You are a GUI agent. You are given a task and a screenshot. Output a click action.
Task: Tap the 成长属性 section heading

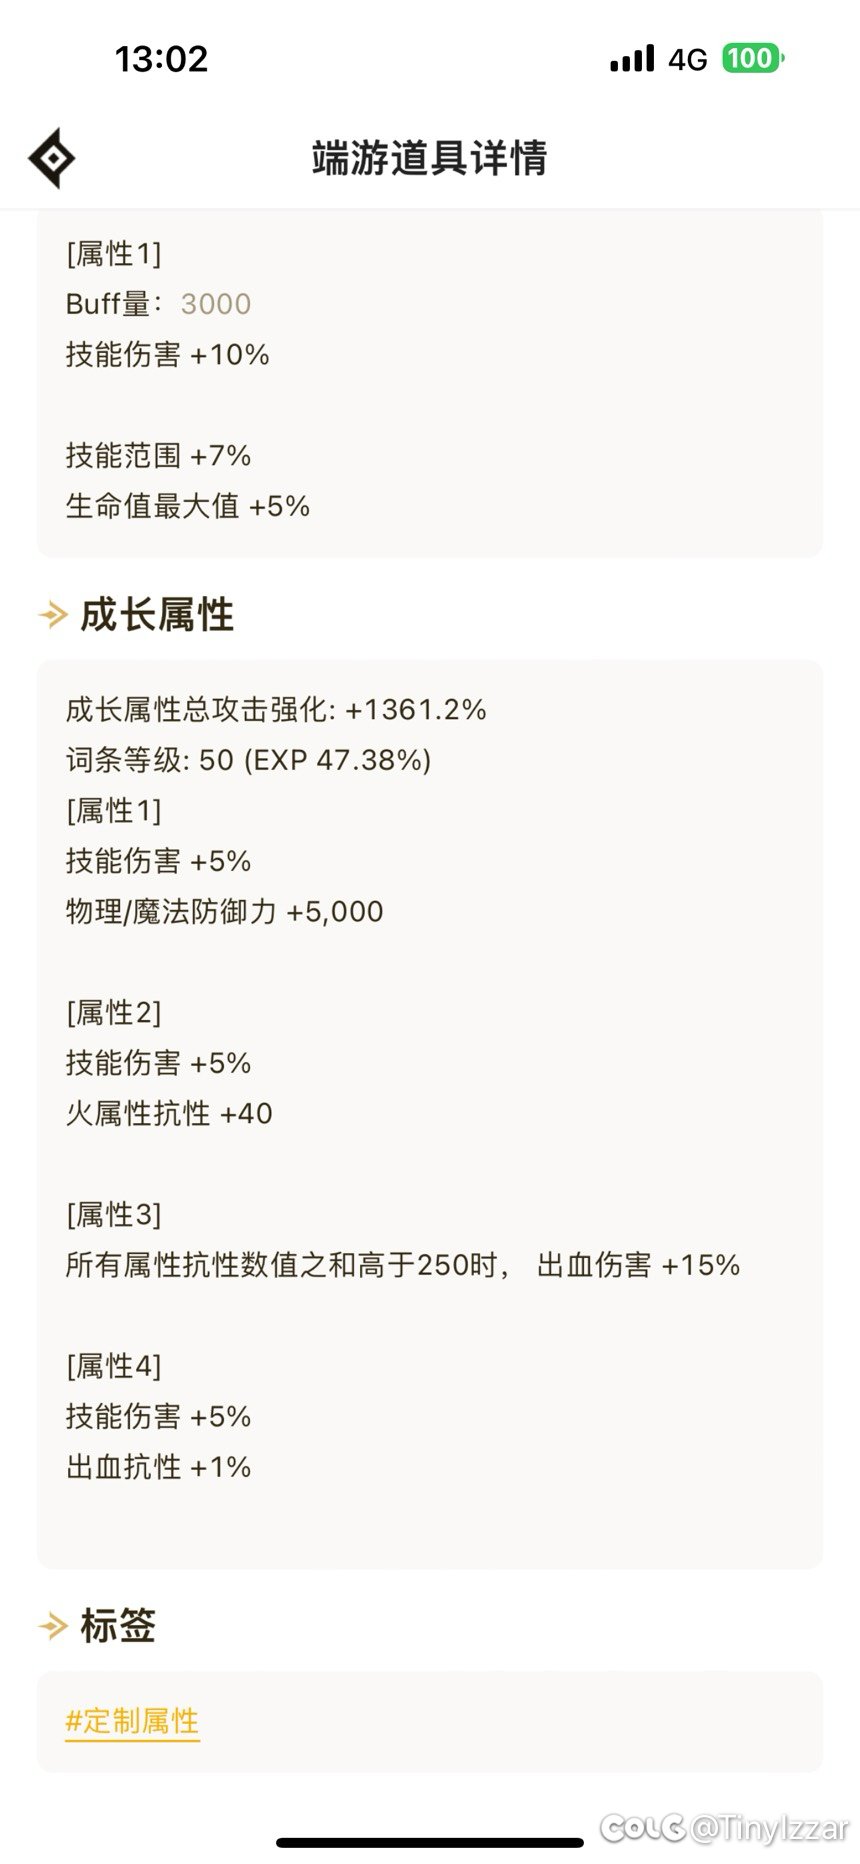point(157,615)
